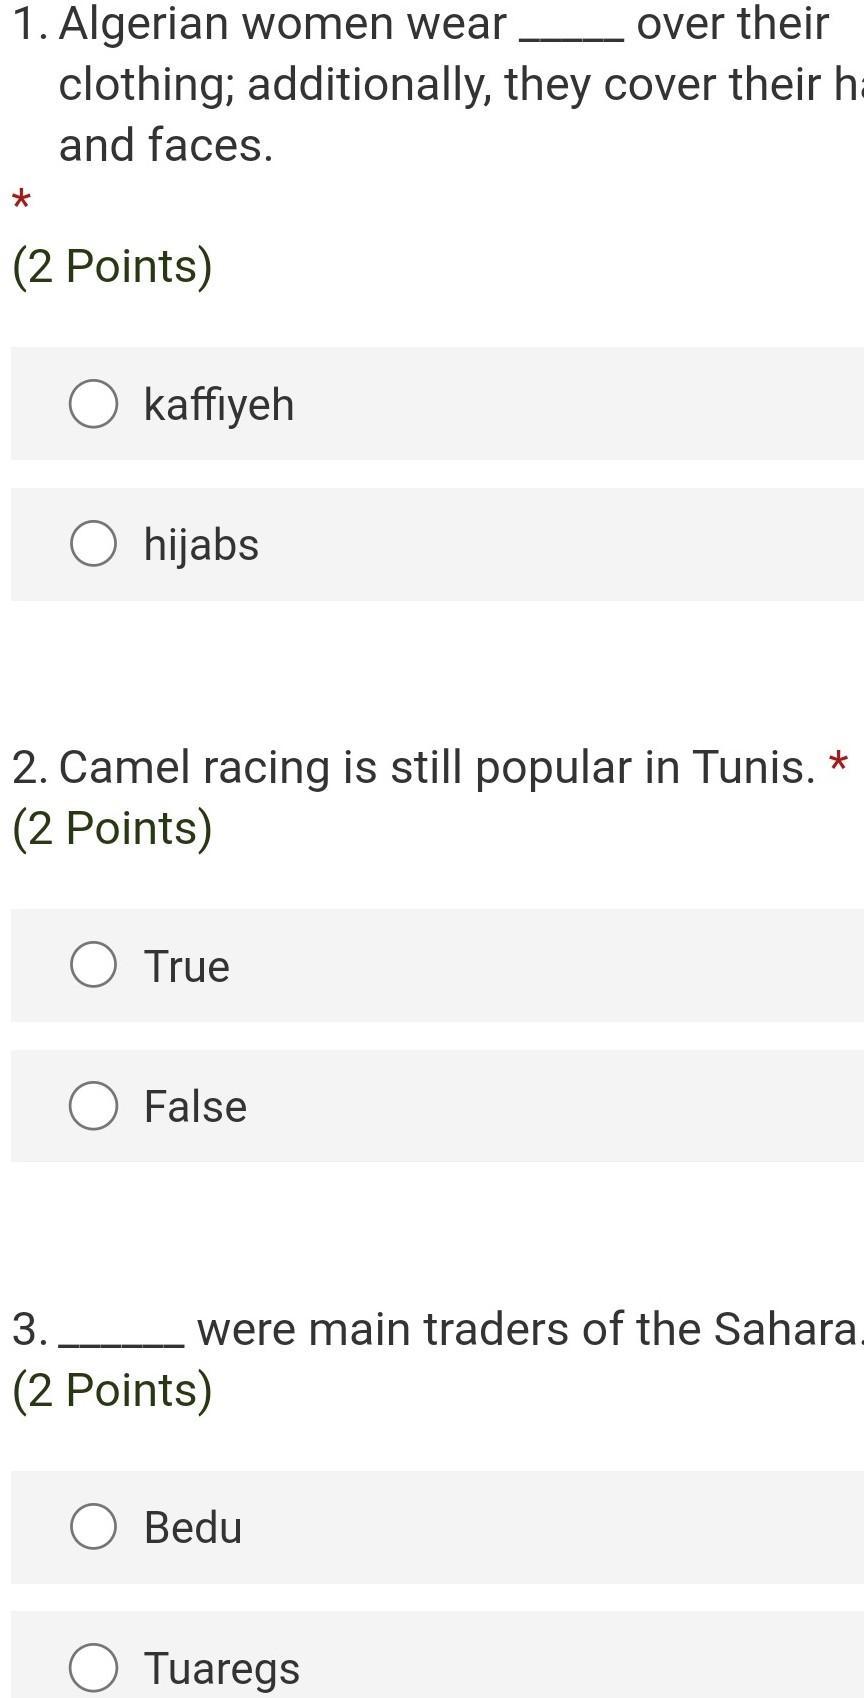Click the 'Tuaregs' answer label text

tap(222, 1669)
